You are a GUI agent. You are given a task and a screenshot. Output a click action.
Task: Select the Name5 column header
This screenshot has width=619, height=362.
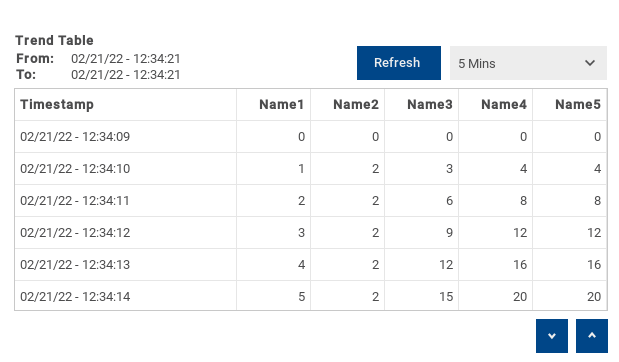tap(570, 105)
